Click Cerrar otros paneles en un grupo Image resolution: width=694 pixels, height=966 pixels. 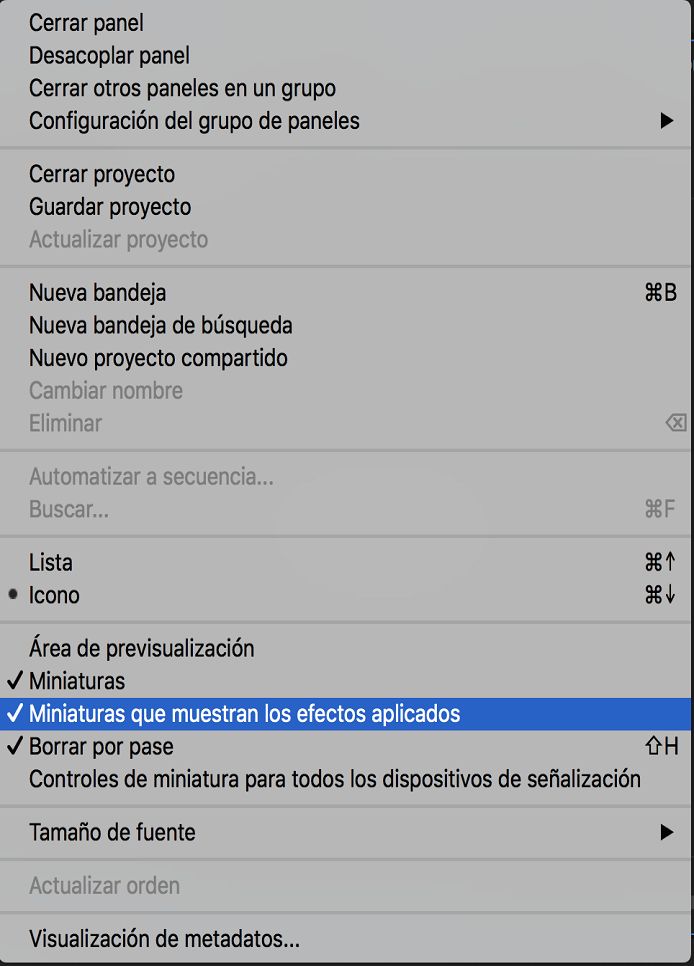click(182, 88)
